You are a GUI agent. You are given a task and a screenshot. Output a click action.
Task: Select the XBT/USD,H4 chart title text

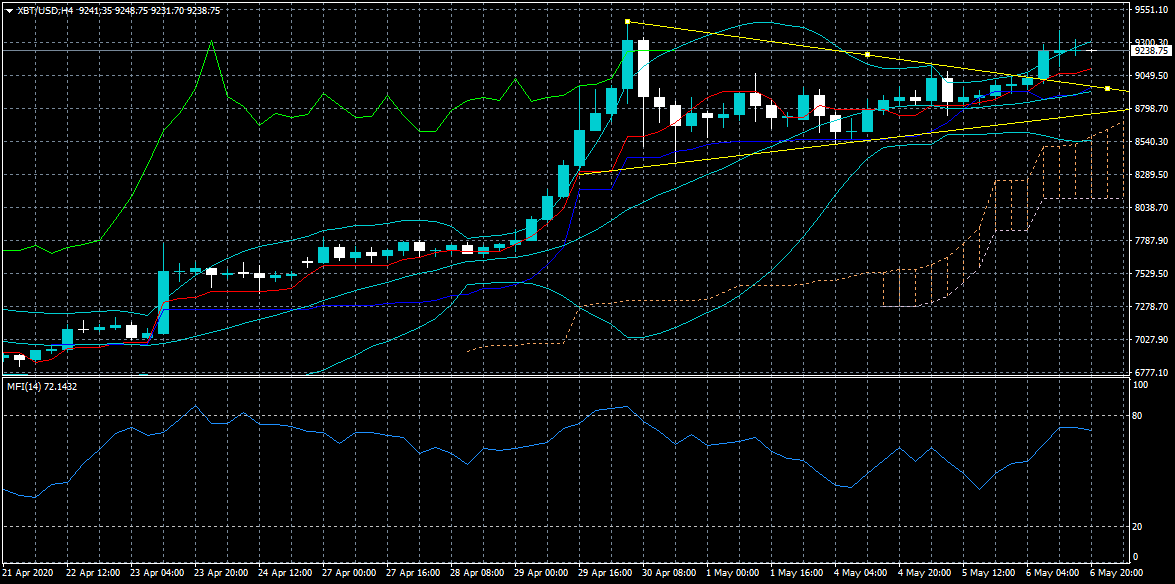(x=43, y=10)
